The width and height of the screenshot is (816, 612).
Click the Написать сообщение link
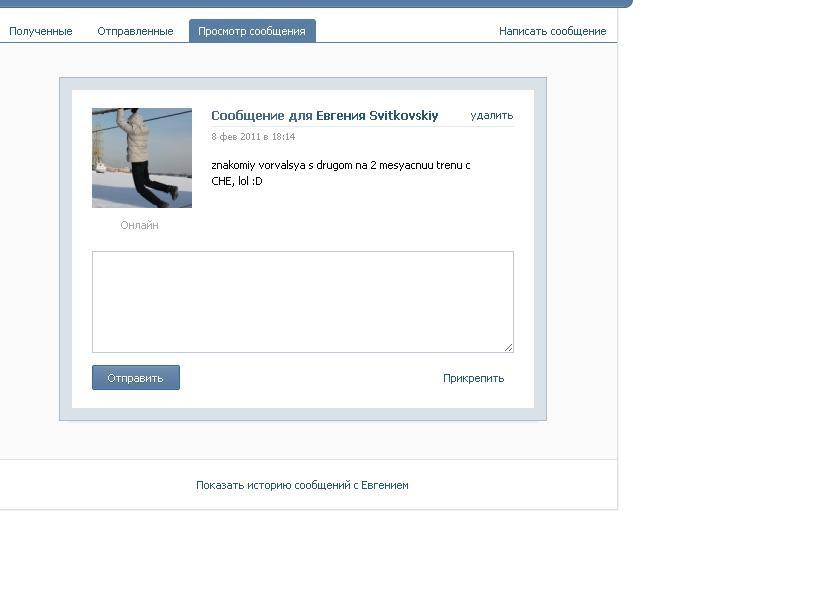pyautogui.click(x=553, y=31)
